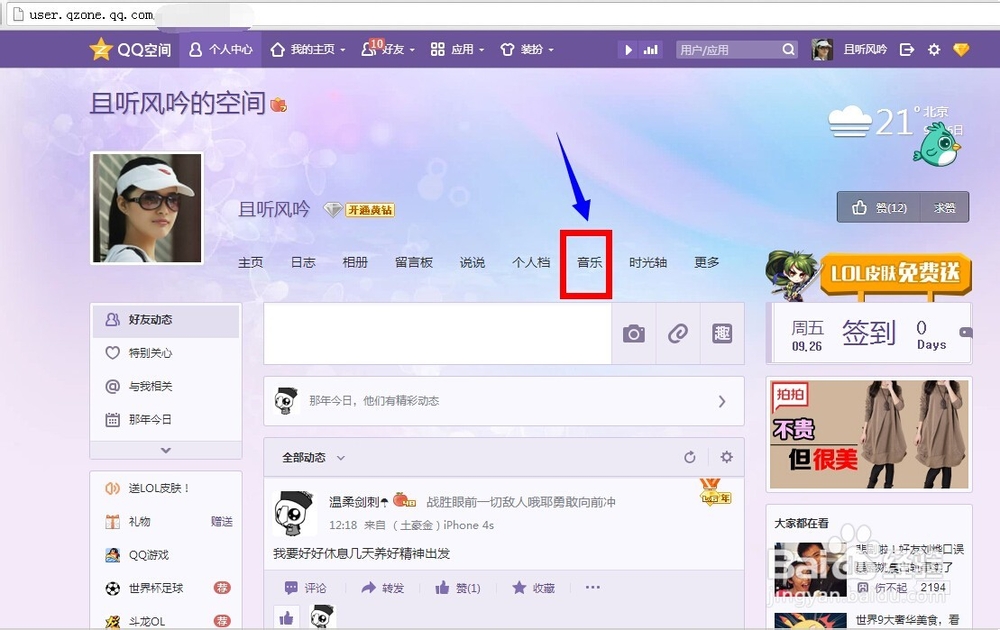Image resolution: width=1000 pixels, height=630 pixels.
Task: Open feed settings gear icon
Action: [726, 457]
